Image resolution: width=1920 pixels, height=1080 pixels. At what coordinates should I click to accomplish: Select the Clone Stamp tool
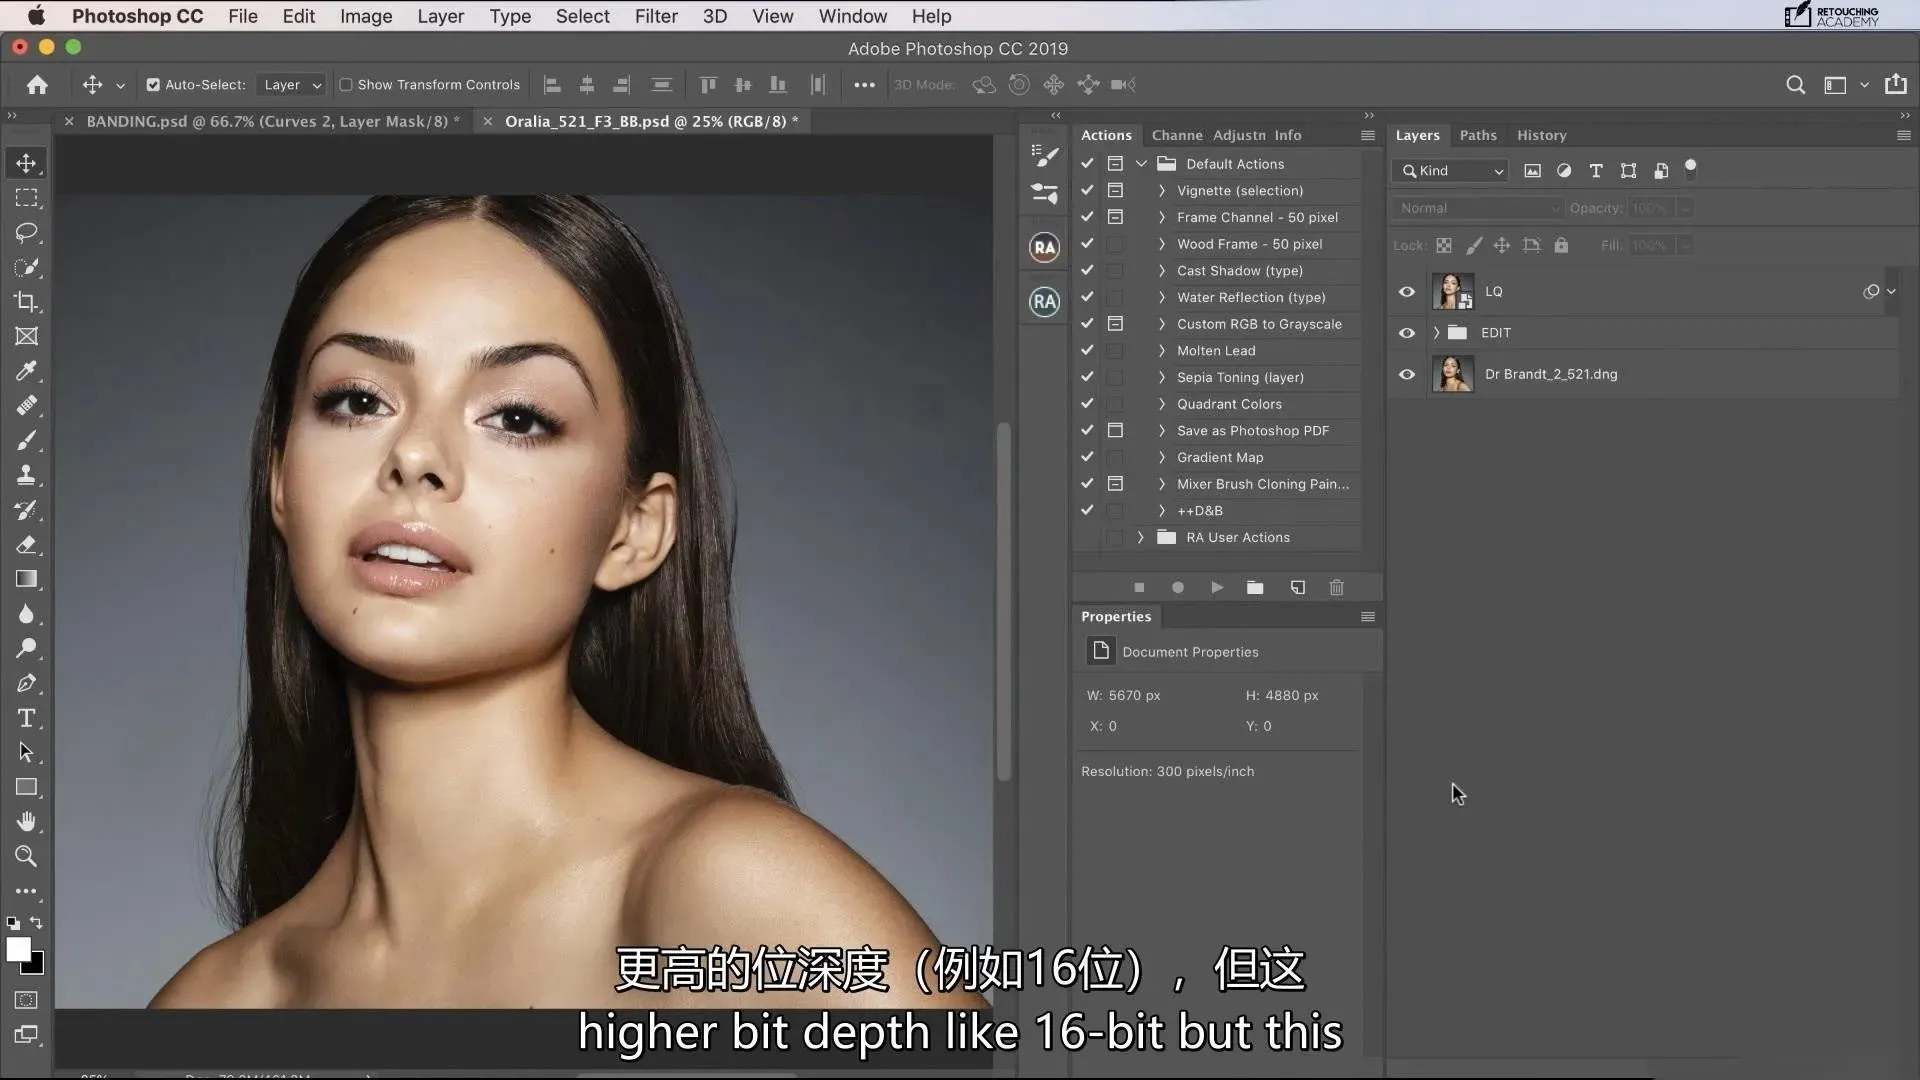click(26, 475)
